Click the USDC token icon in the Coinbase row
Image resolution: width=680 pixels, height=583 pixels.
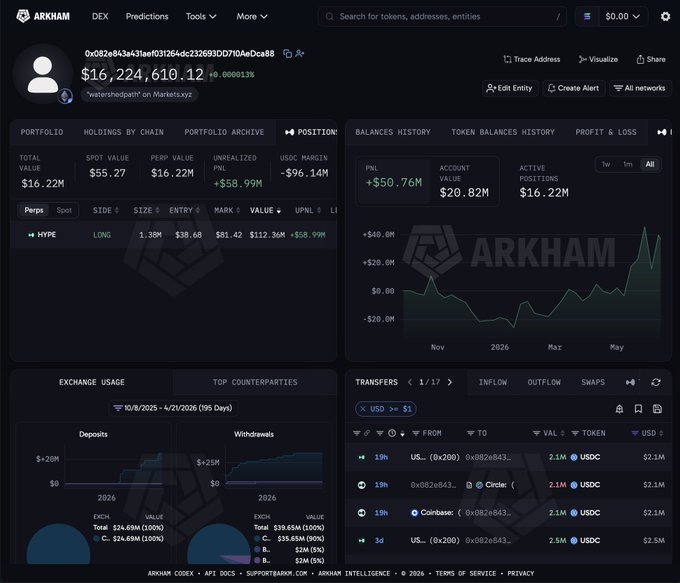574,513
